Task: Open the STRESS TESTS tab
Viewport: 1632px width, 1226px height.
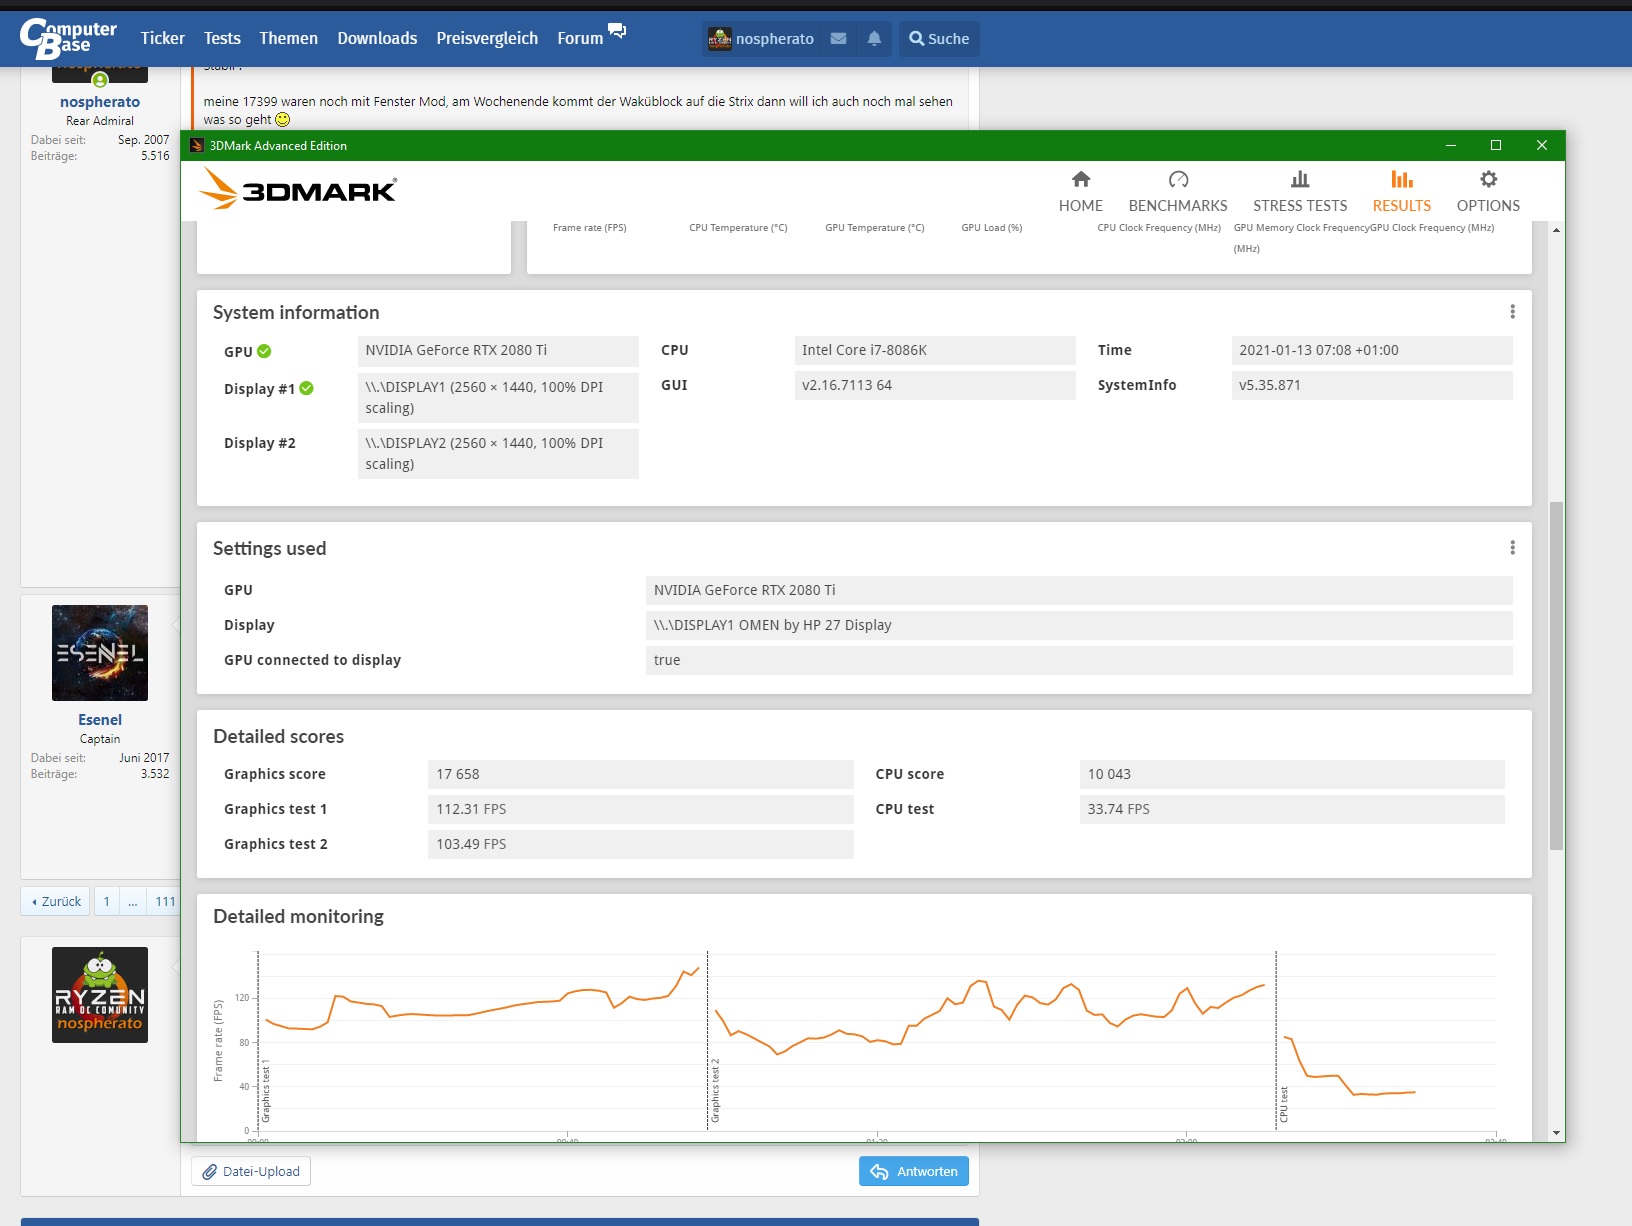Action: coord(1300,191)
